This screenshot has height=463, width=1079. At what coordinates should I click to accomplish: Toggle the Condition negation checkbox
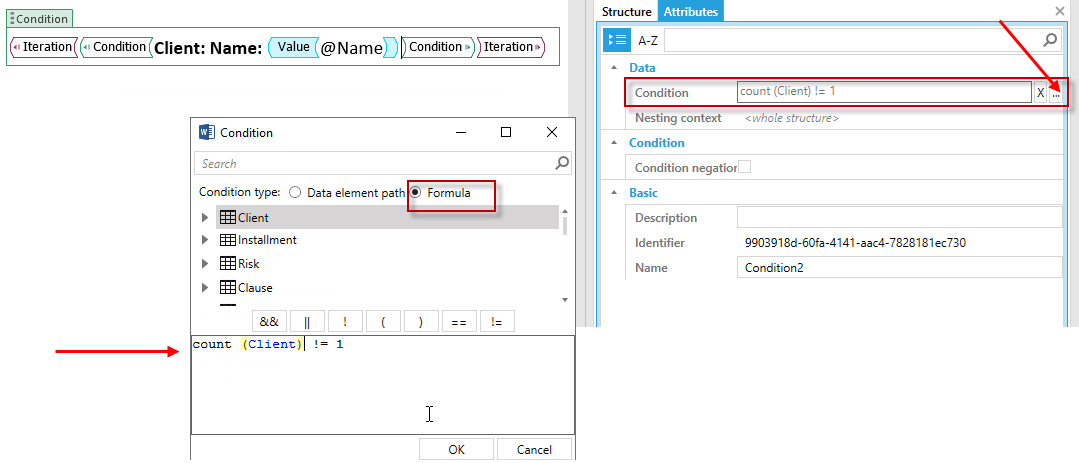click(x=744, y=167)
